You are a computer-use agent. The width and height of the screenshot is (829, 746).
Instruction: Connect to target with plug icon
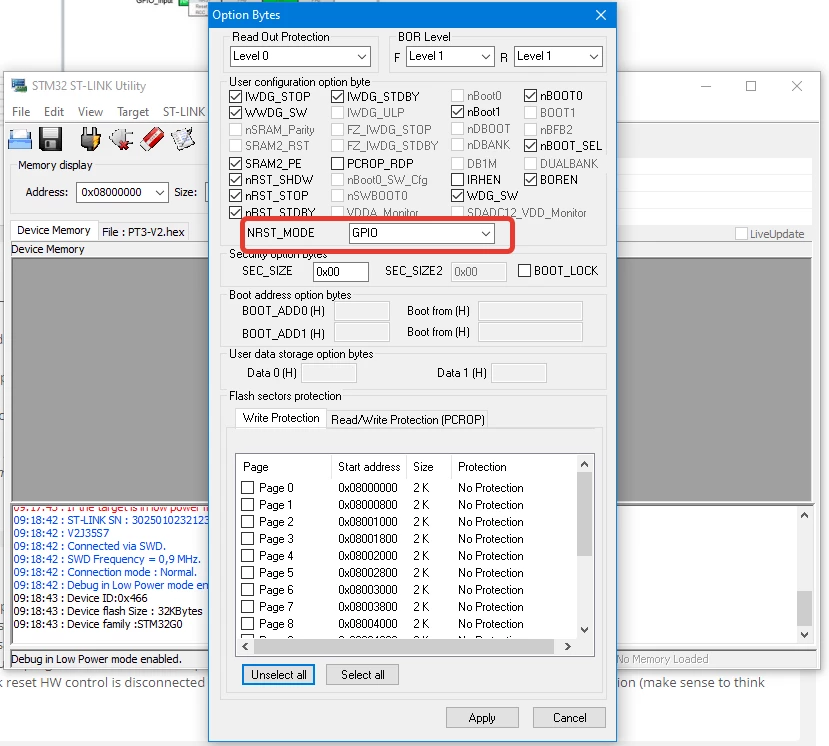(90, 139)
